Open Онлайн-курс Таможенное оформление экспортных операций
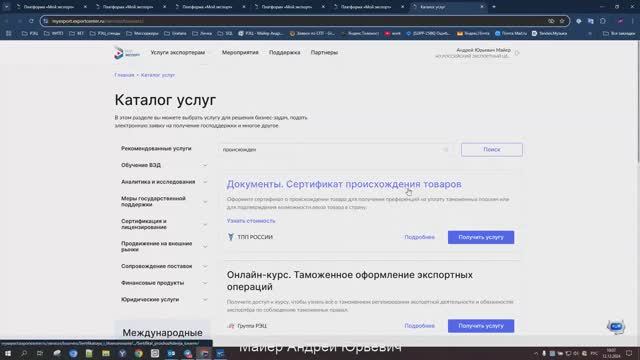 [350, 281]
